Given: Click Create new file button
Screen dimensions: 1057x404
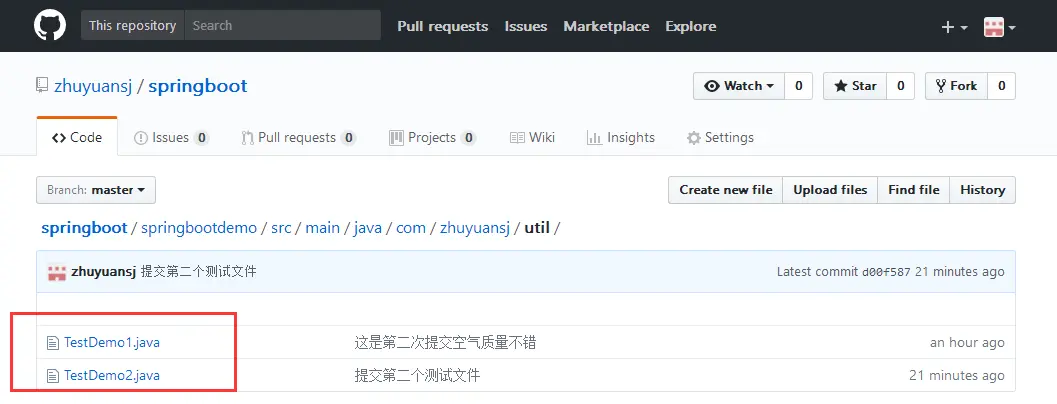Looking at the screenshot, I should [x=725, y=190].
